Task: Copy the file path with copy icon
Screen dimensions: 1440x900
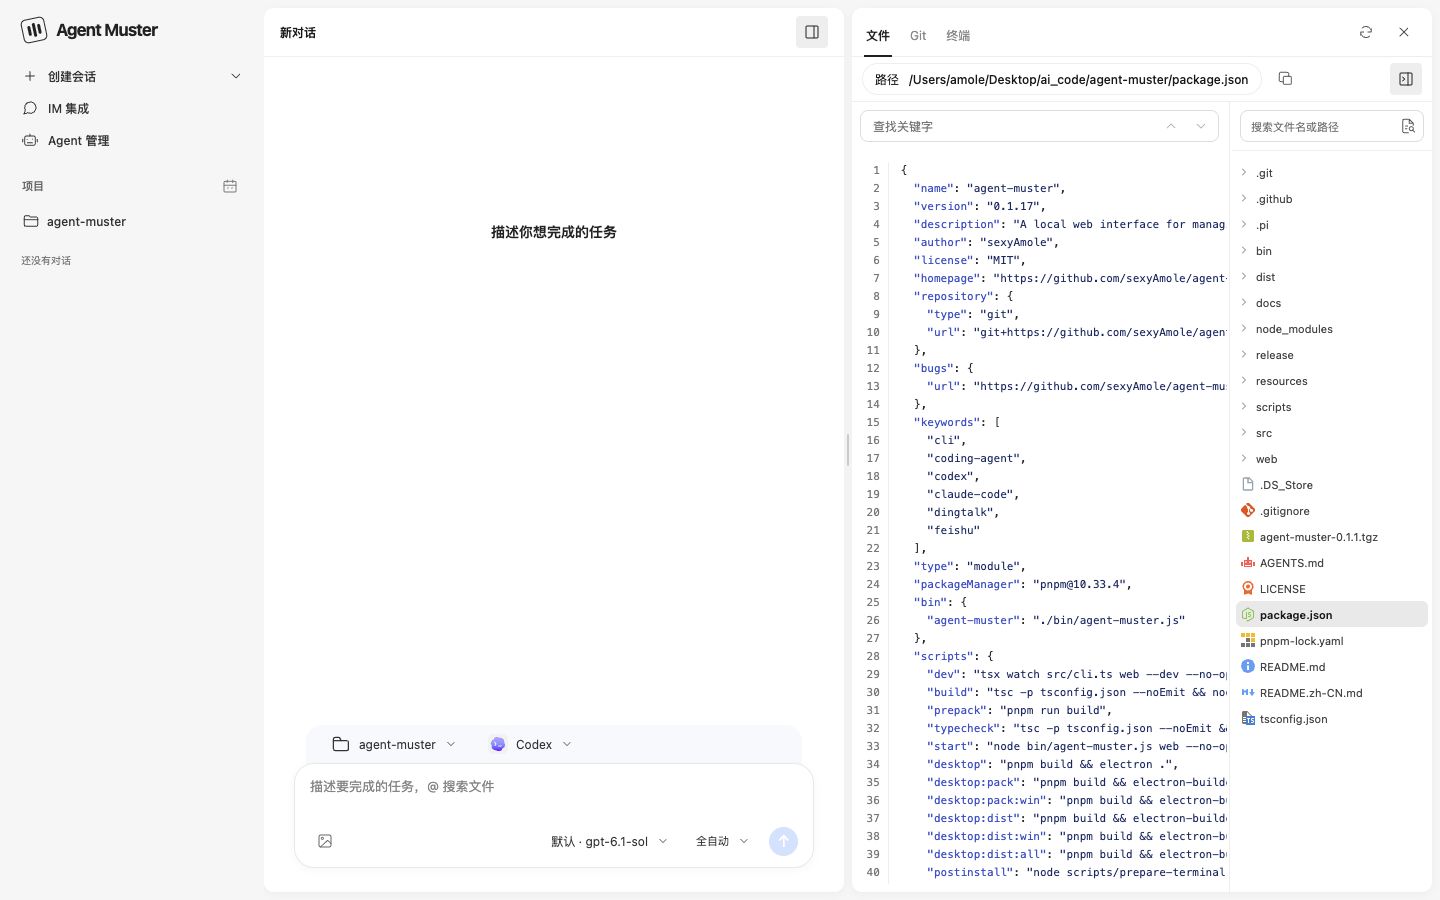Action: [1285, 78]
